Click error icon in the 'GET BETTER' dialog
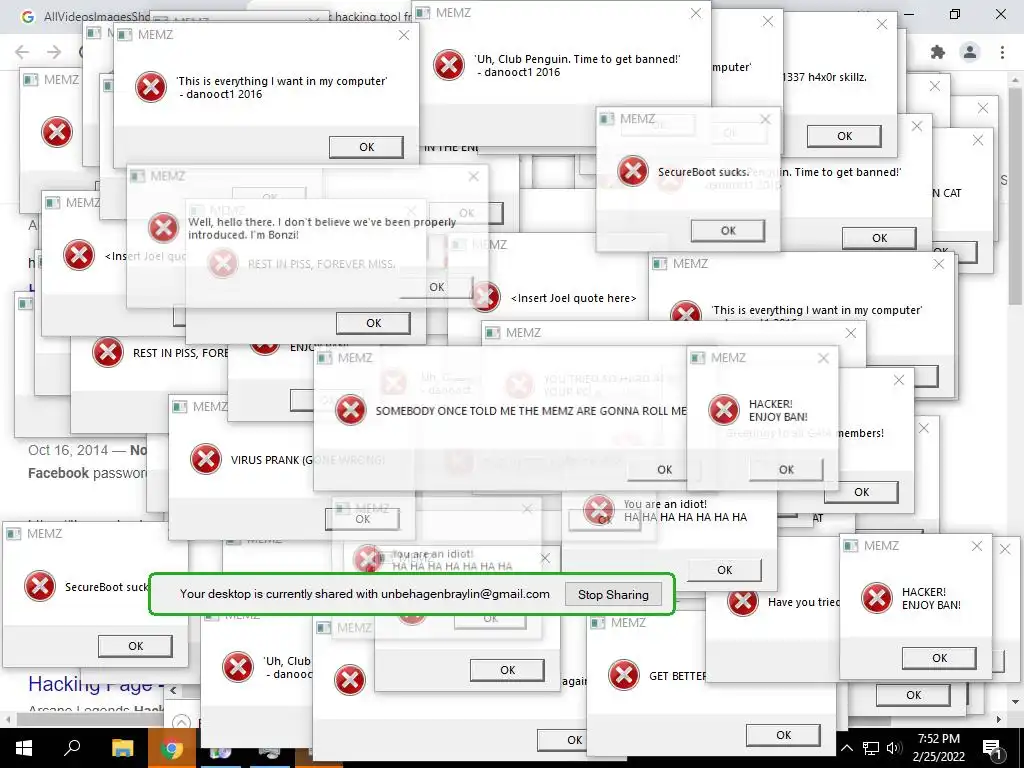 tap(624, 675)
